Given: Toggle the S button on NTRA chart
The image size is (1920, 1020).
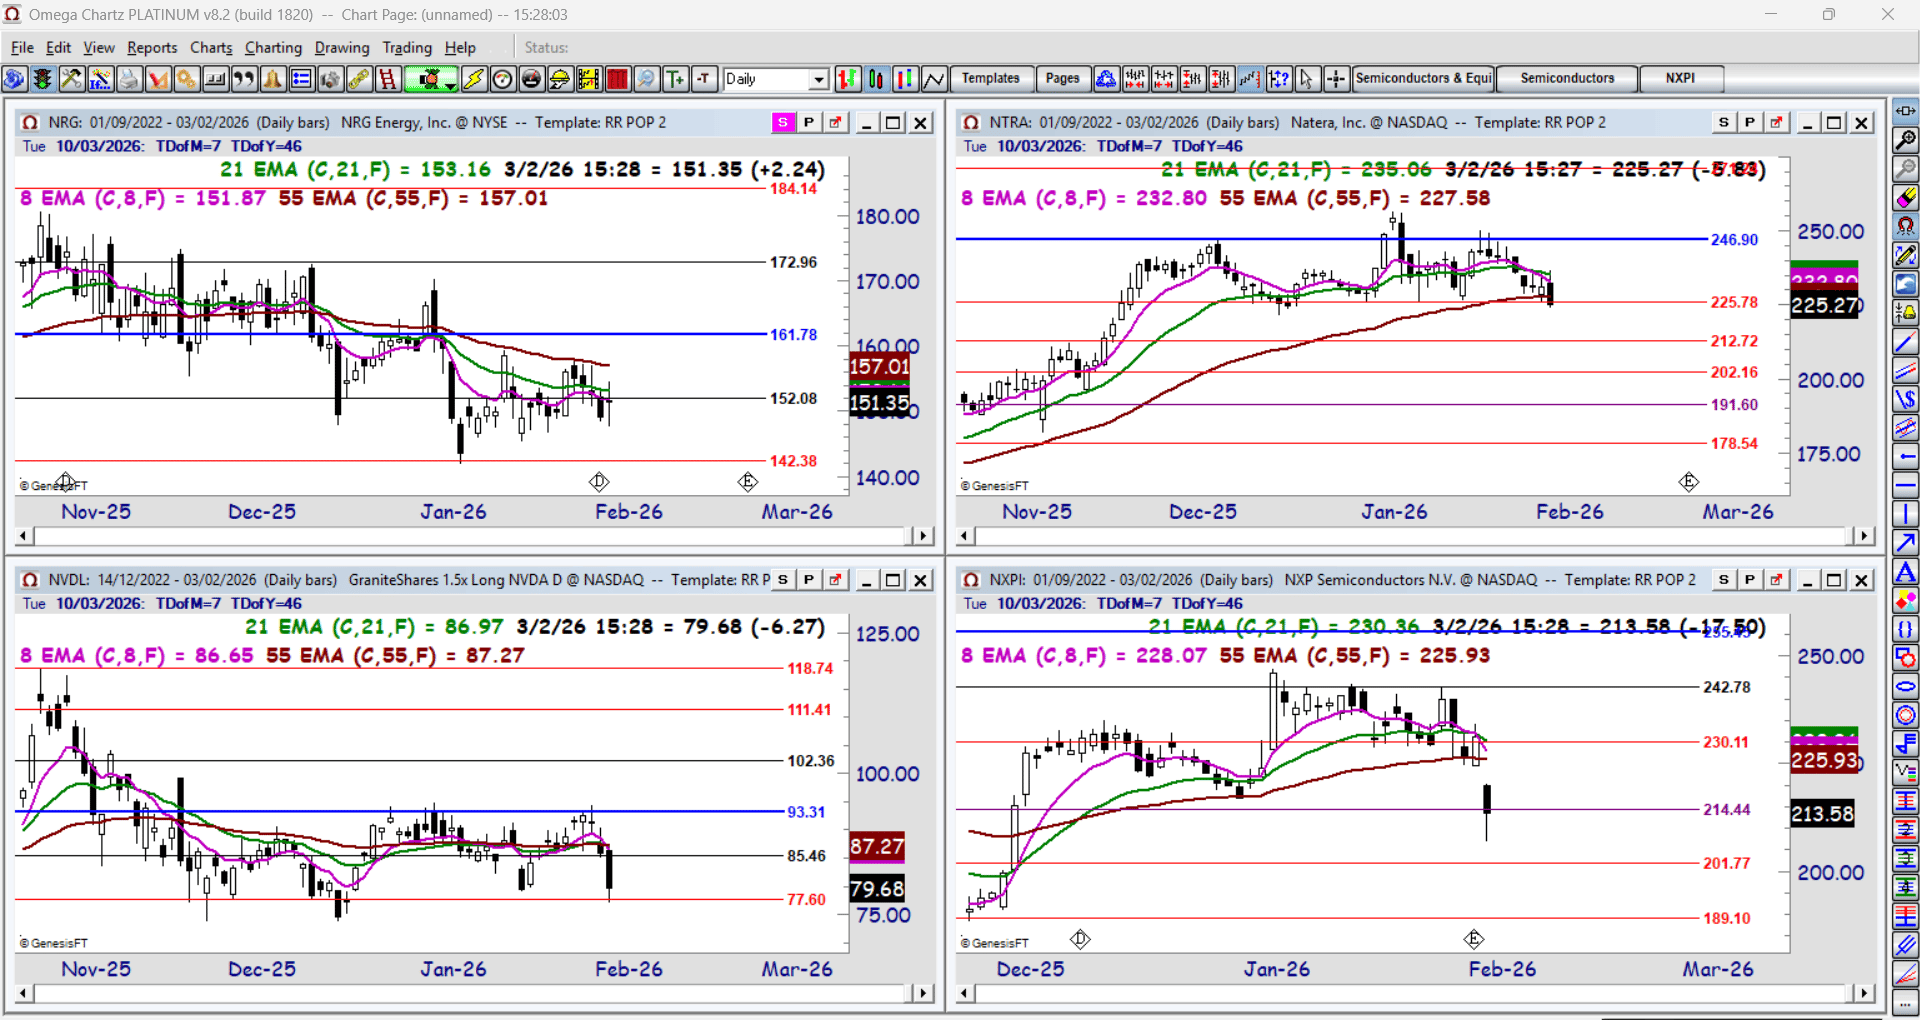Looking at the screenshot, I should pyautogui.click(x=1724, y=123).
